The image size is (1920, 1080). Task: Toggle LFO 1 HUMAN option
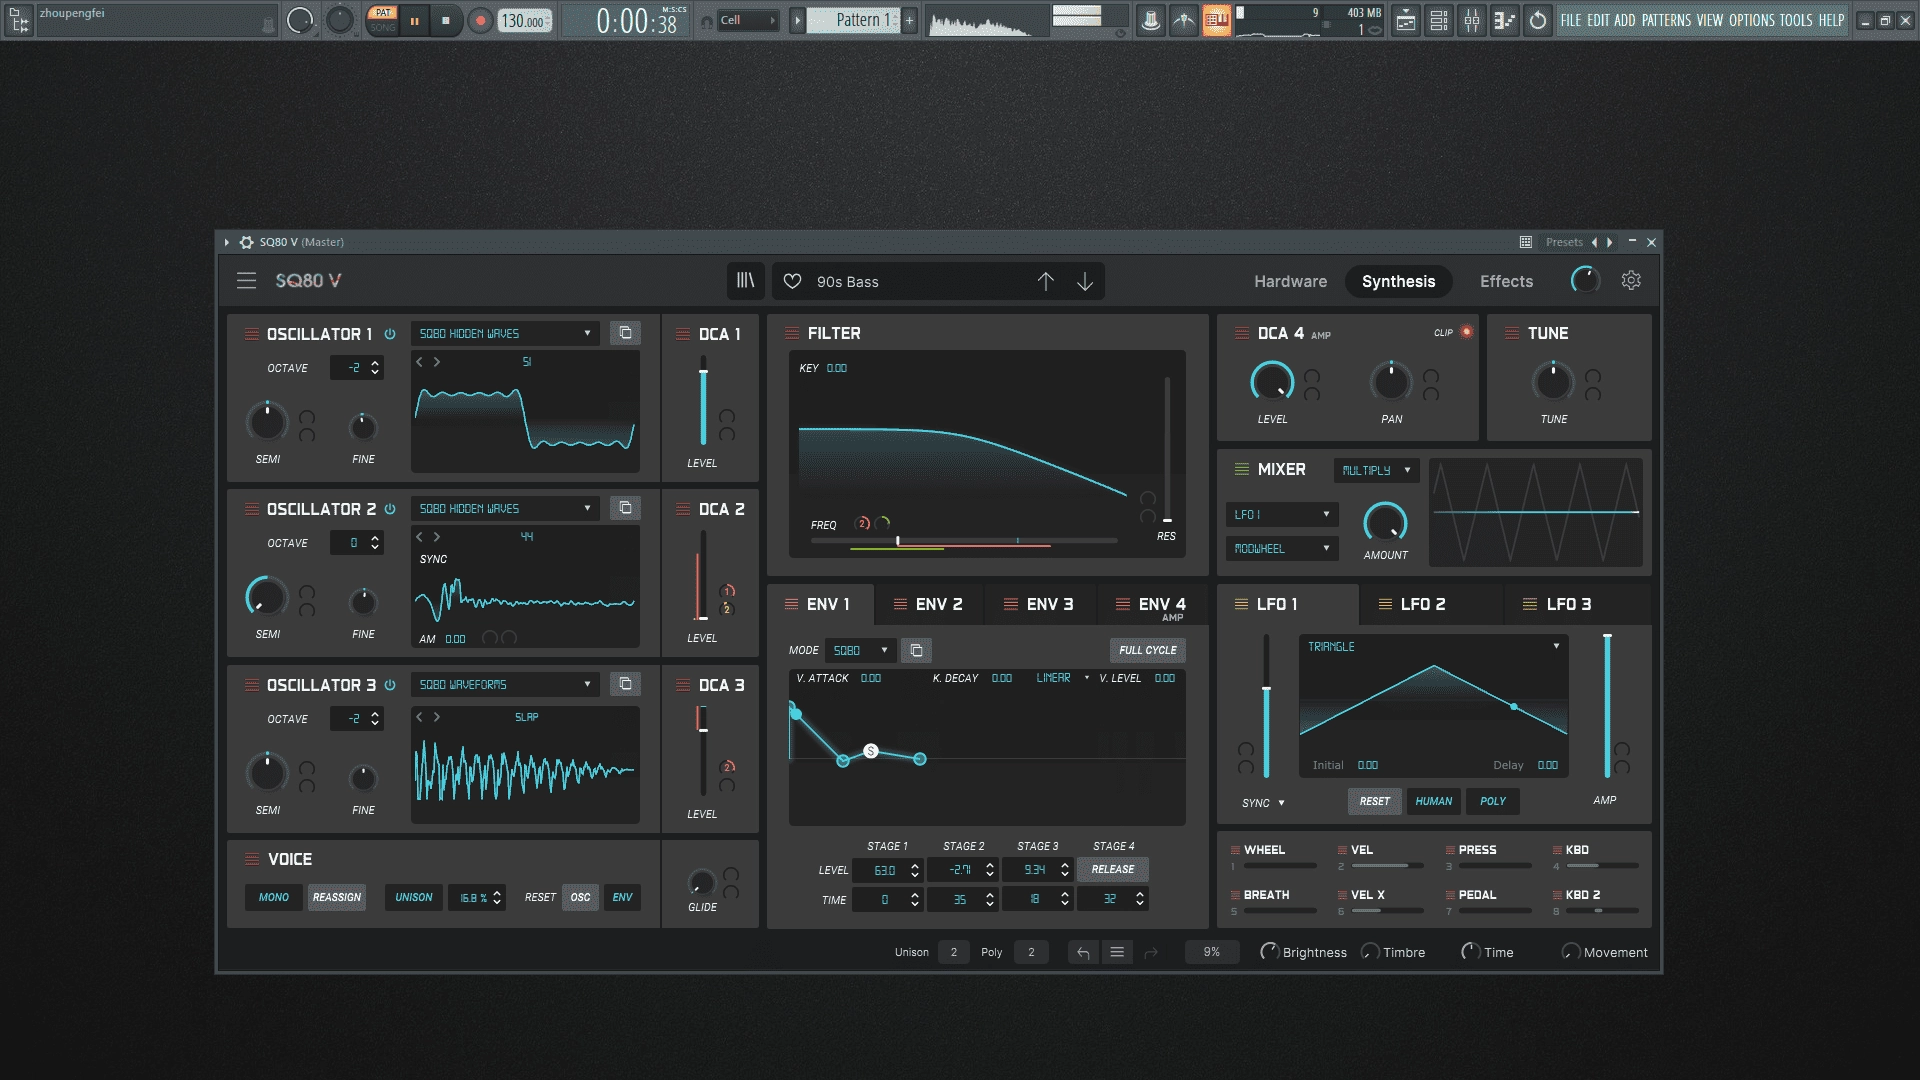click(x=1433, y=801)
